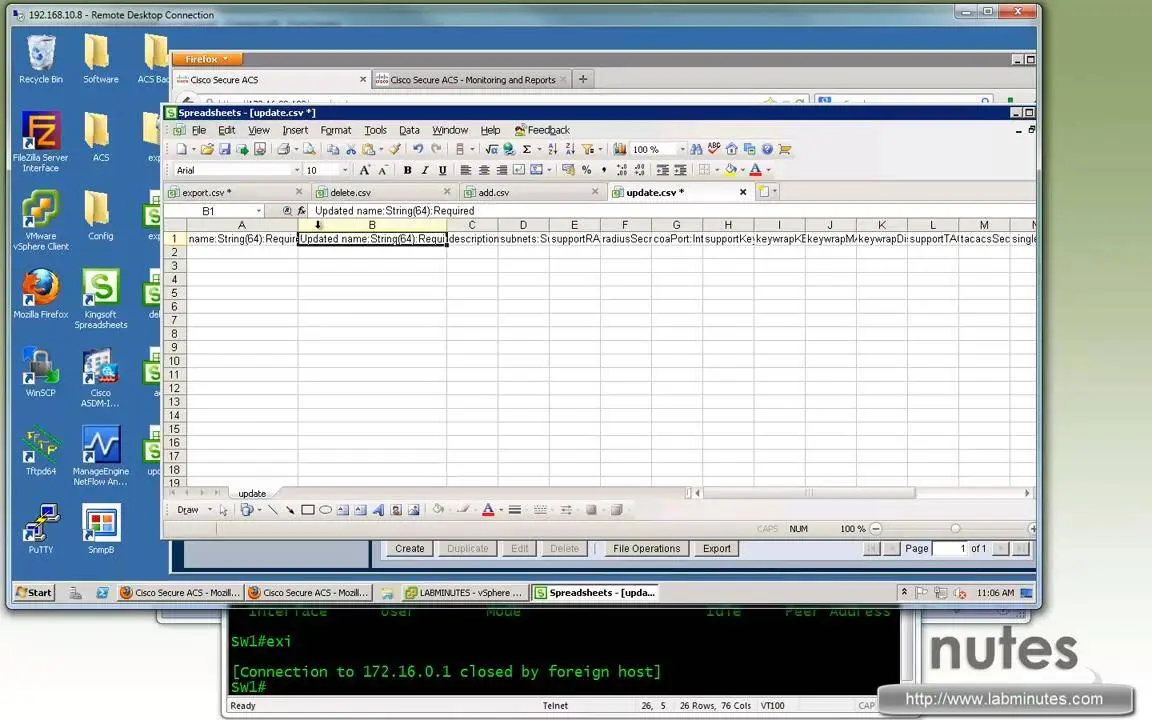Screen dimensions: 1152x720
Task: Click the Windows Start button
Action: click(35, 592)
